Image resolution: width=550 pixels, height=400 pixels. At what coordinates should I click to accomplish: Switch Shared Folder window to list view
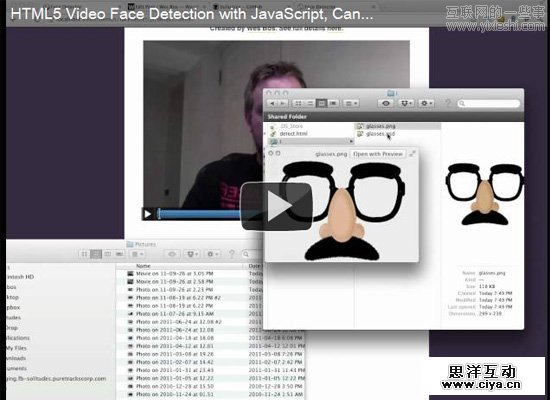click(310, 103)
